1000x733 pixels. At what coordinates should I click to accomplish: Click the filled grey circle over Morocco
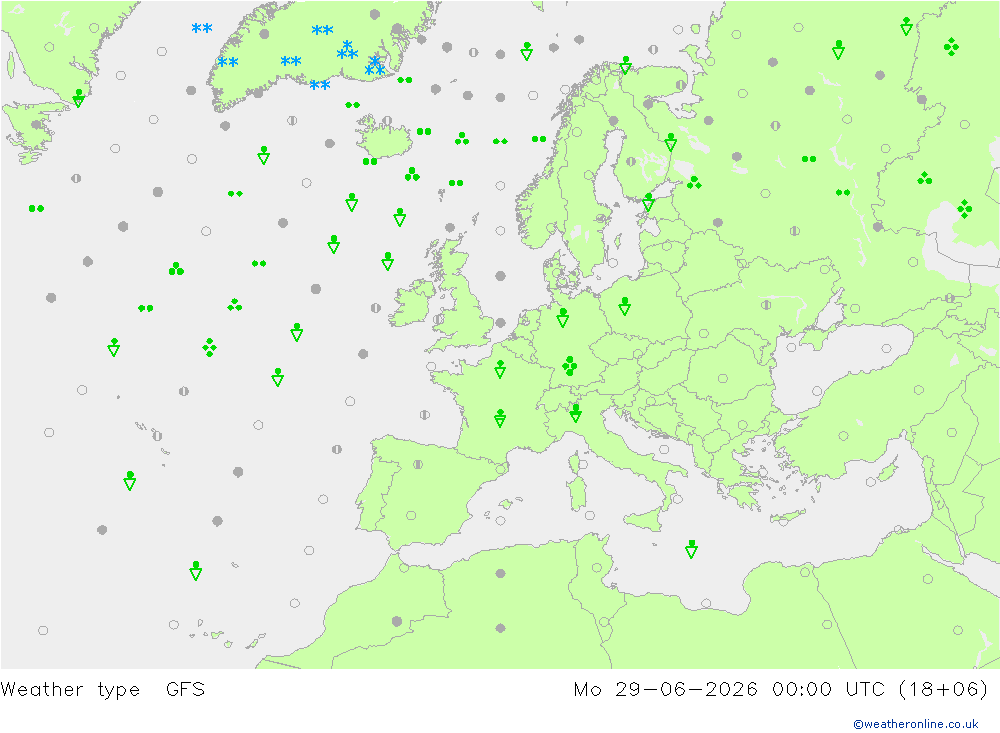click(x=397, y=621)
